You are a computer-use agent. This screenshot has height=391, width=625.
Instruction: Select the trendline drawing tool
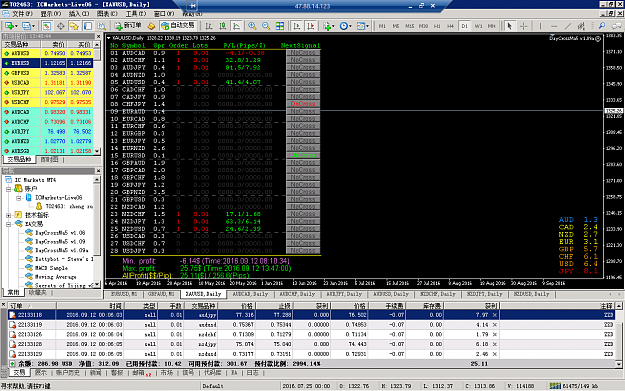tap(568, 26)
